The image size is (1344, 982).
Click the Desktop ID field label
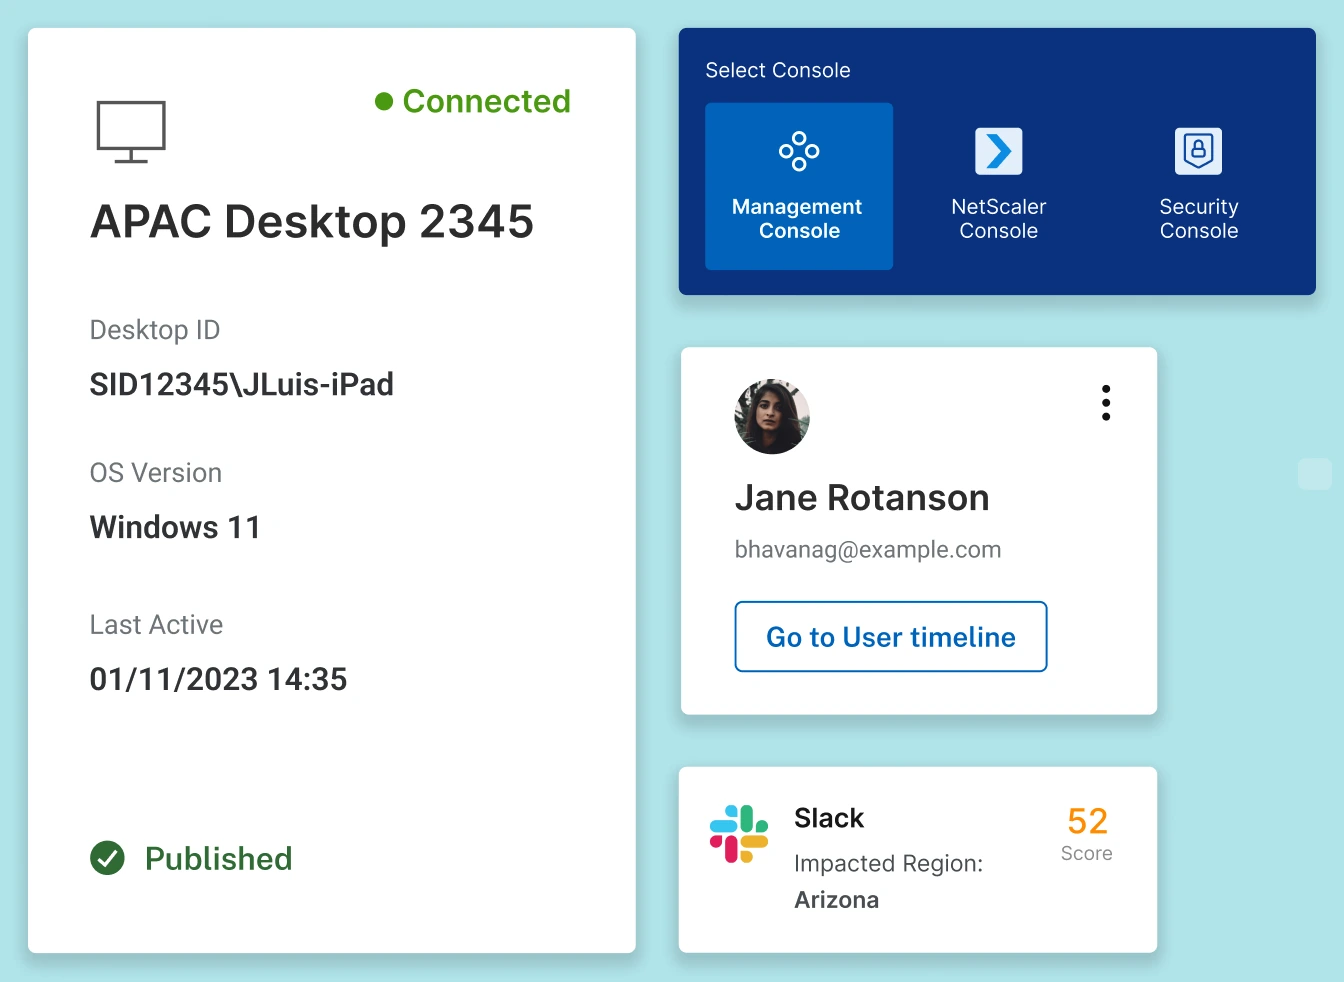pos(155,330)
